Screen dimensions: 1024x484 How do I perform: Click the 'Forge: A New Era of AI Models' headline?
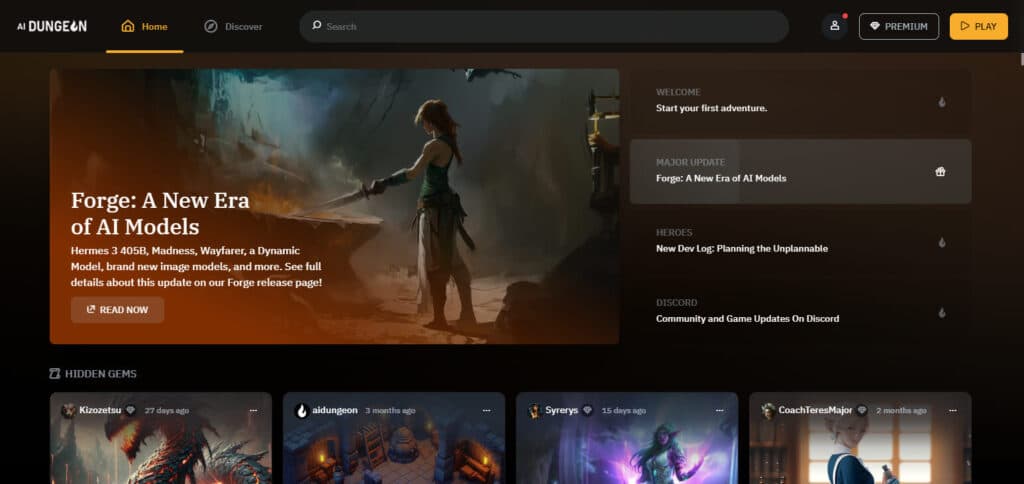click(x=161, y=214)
